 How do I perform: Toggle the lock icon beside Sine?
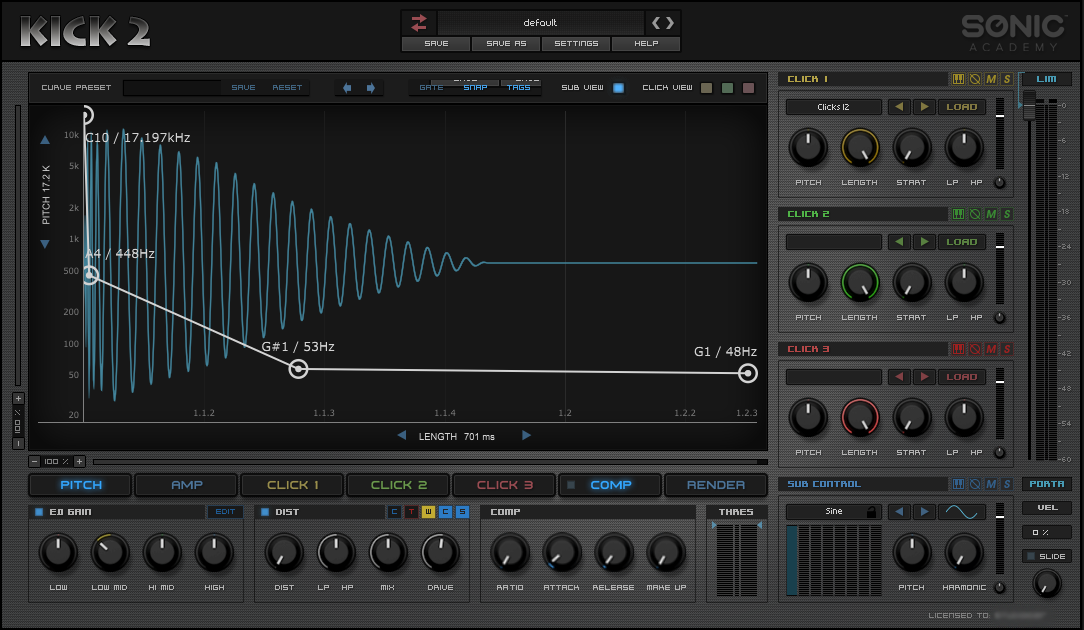(x=871, y=512)
